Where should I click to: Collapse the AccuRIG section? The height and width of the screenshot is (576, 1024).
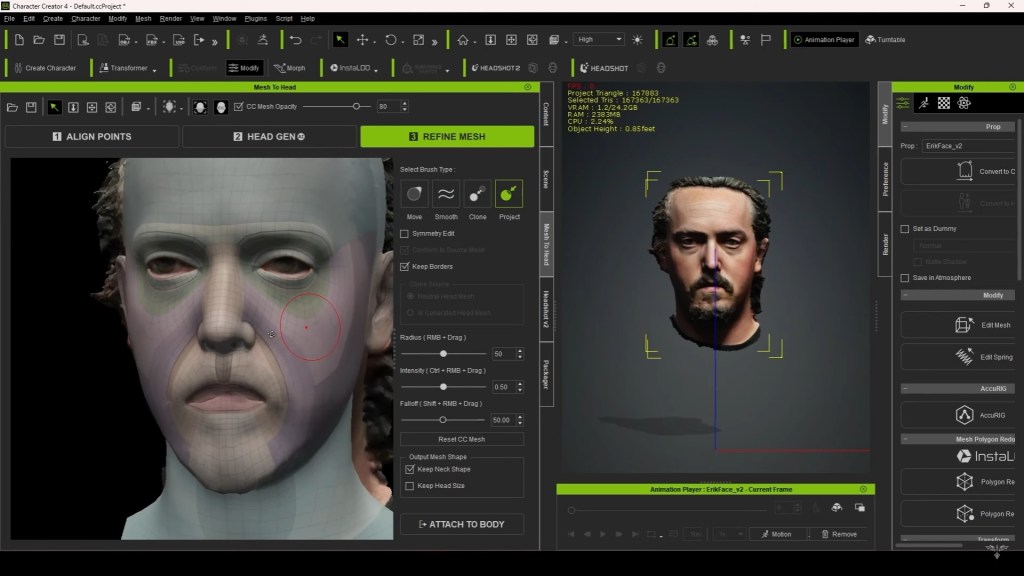(905, 389)
